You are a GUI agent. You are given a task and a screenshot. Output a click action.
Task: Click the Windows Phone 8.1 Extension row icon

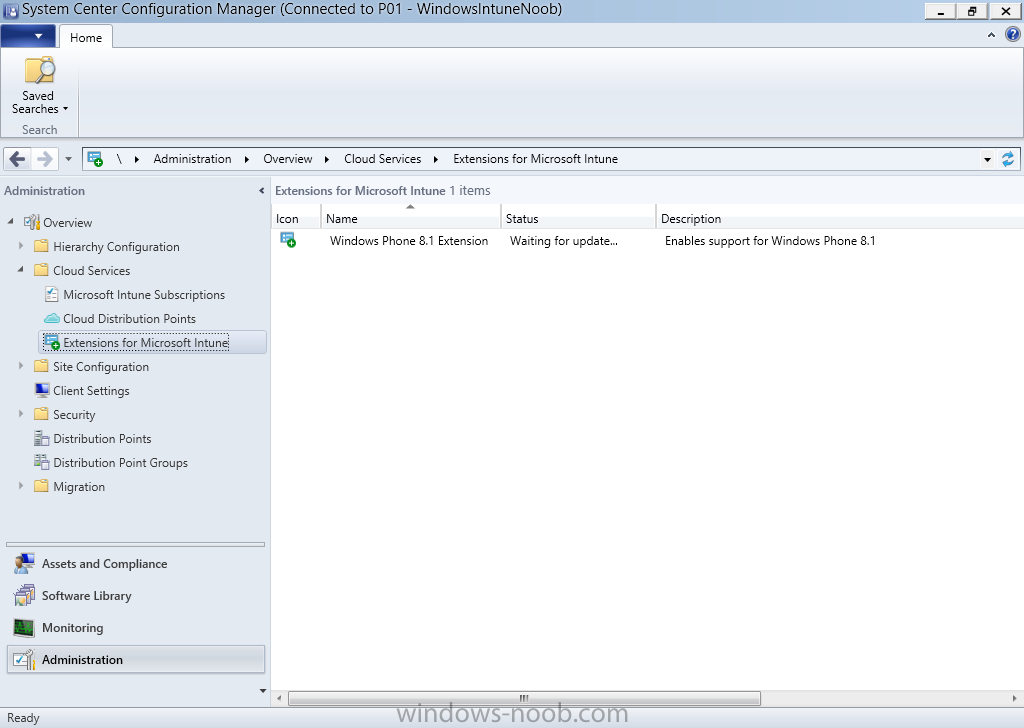point(288,240)
